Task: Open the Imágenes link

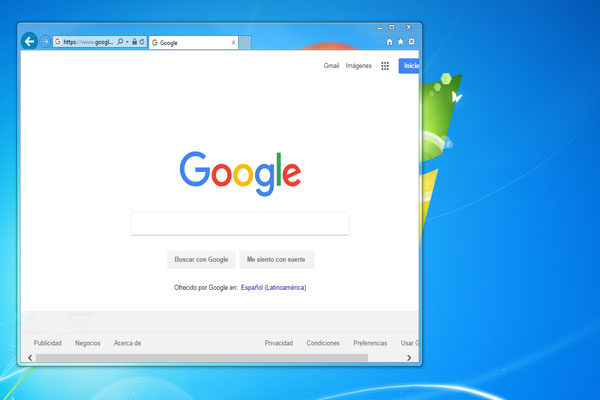Action: [358, 66]
